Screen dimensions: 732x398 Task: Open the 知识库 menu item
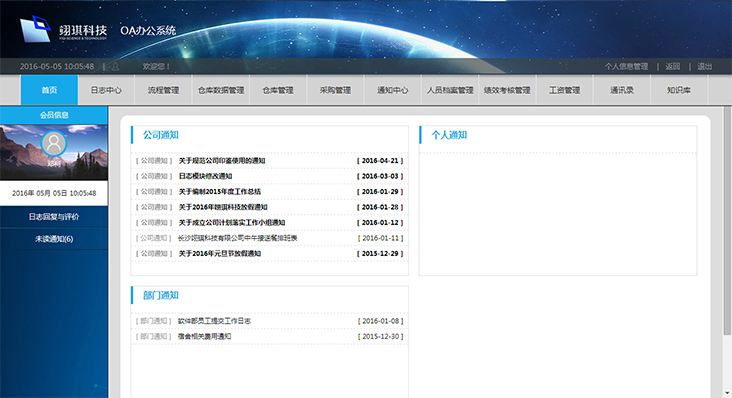click(x=679, y=90)
